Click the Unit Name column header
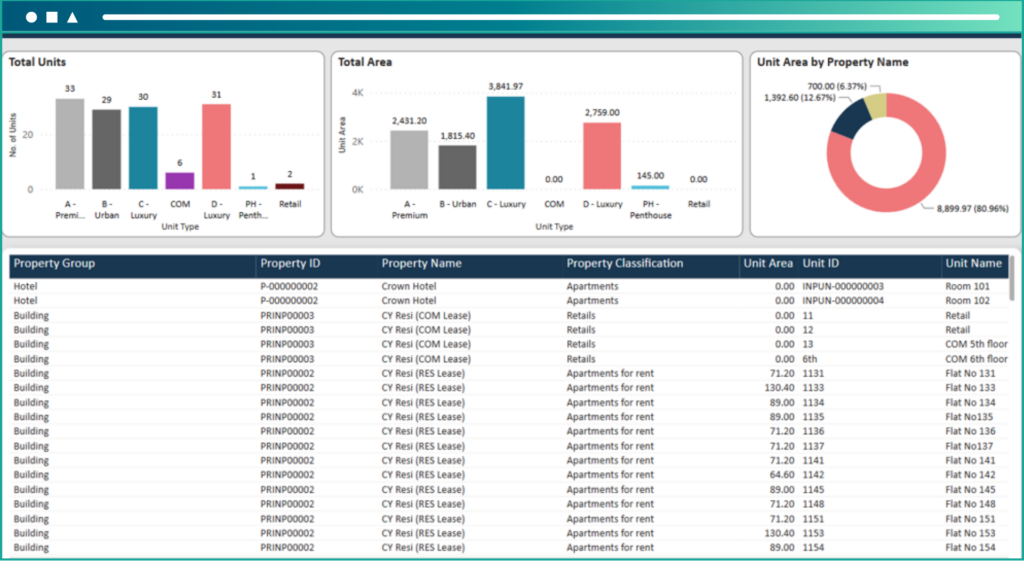Viewport: 1024px width, 576px height. (973, 264)
